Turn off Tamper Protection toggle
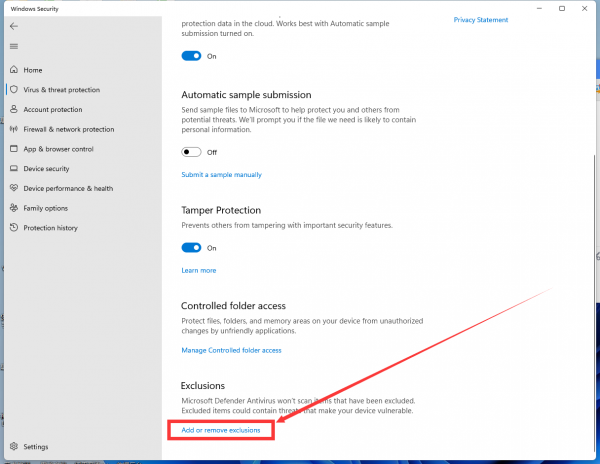The height and width of the screenshot is (464, 600). [x=191, y=247]
